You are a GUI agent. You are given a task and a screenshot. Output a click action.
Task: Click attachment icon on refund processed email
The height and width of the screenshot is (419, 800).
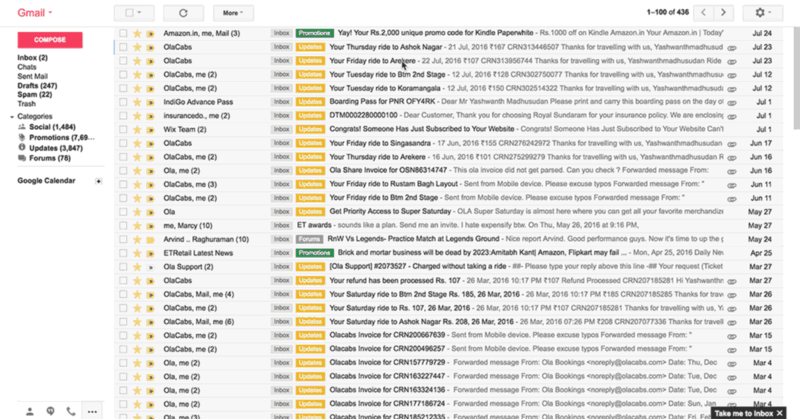(x=732, y=281)
